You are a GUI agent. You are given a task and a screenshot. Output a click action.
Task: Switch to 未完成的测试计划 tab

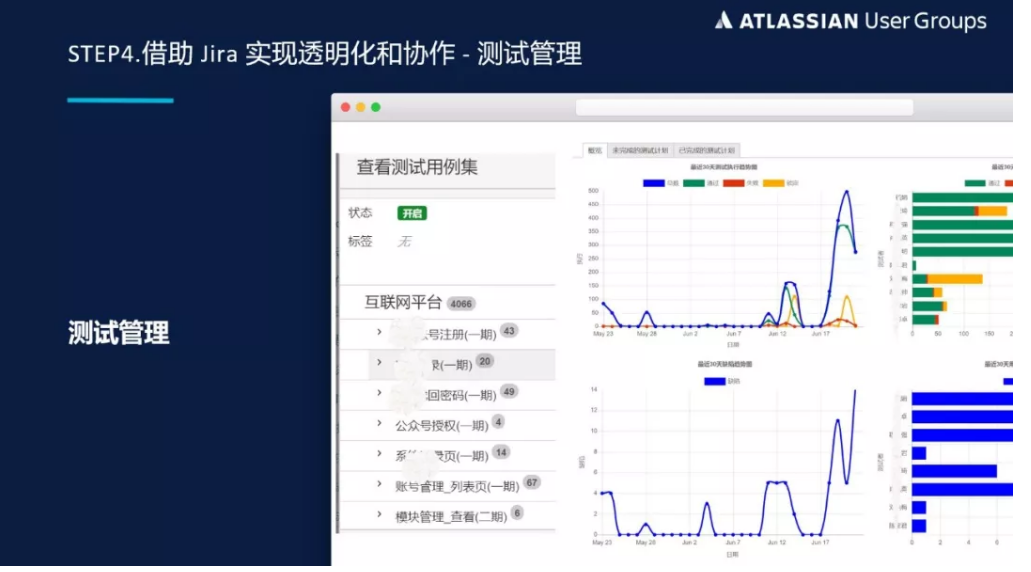[x=640, y=151]
